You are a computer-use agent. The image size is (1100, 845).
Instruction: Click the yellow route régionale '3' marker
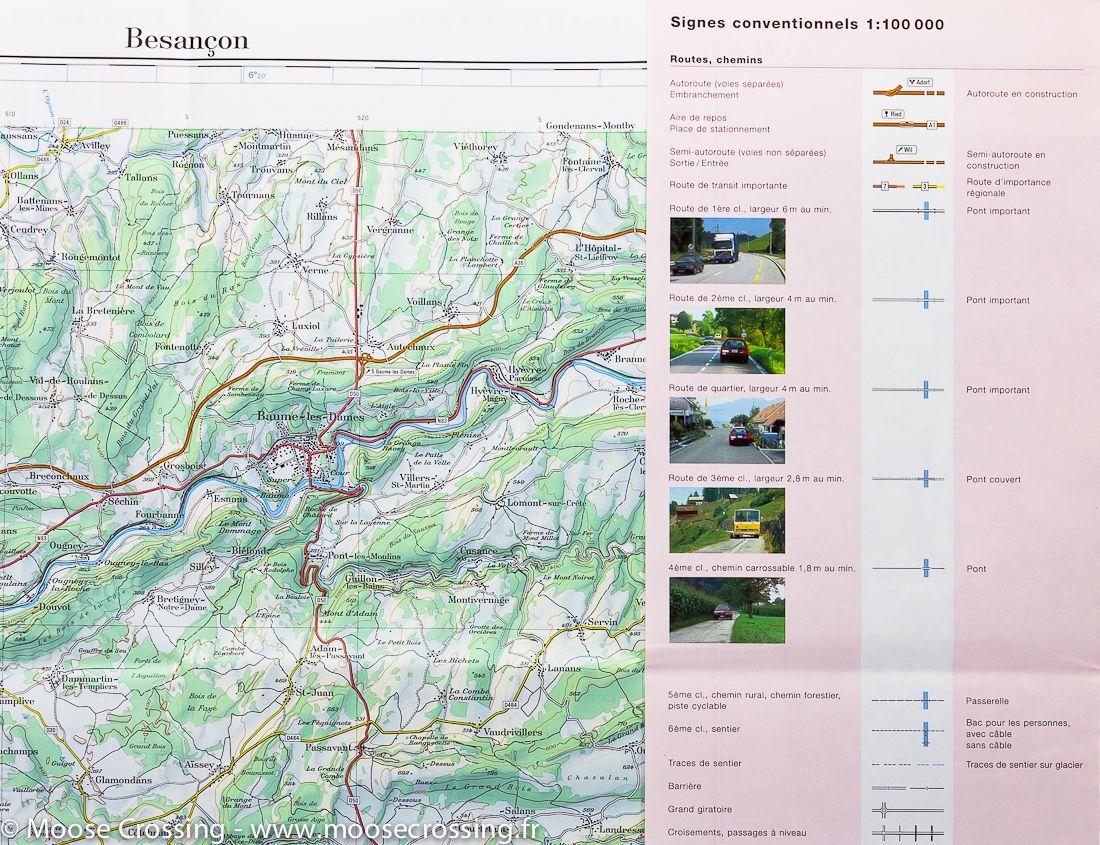coord(924,186)
